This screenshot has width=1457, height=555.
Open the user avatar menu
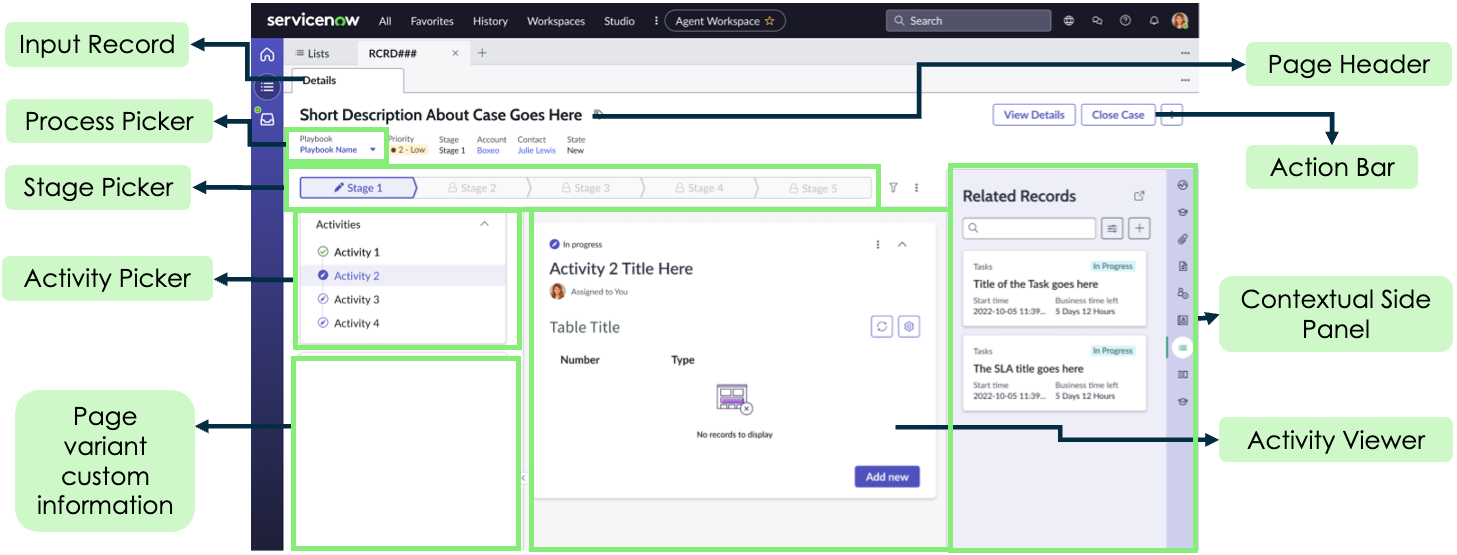(1180, 21)
